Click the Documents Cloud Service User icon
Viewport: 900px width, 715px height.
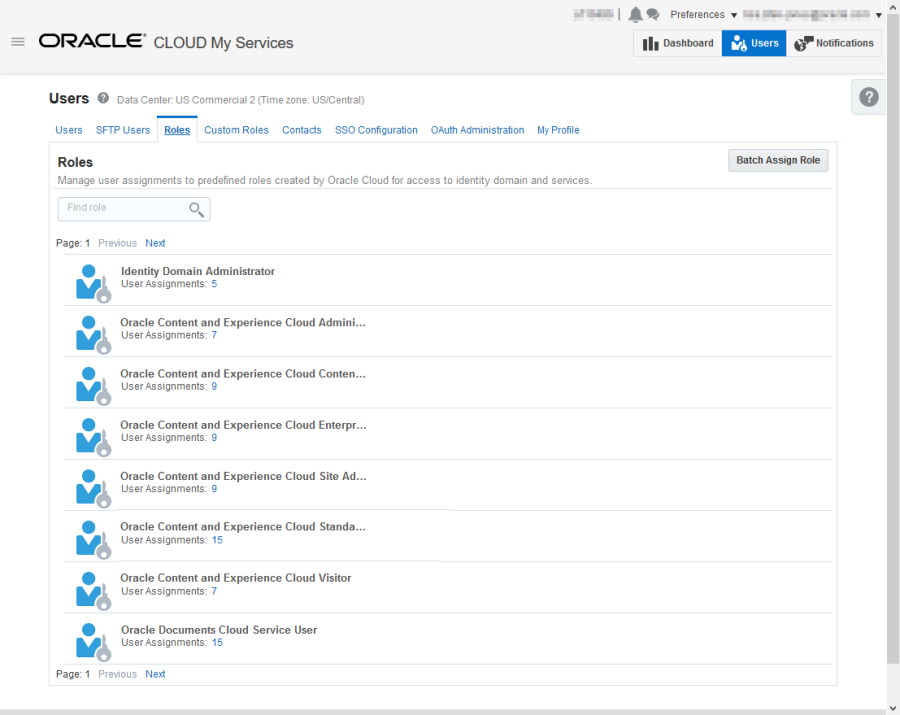tap(93, 642)
